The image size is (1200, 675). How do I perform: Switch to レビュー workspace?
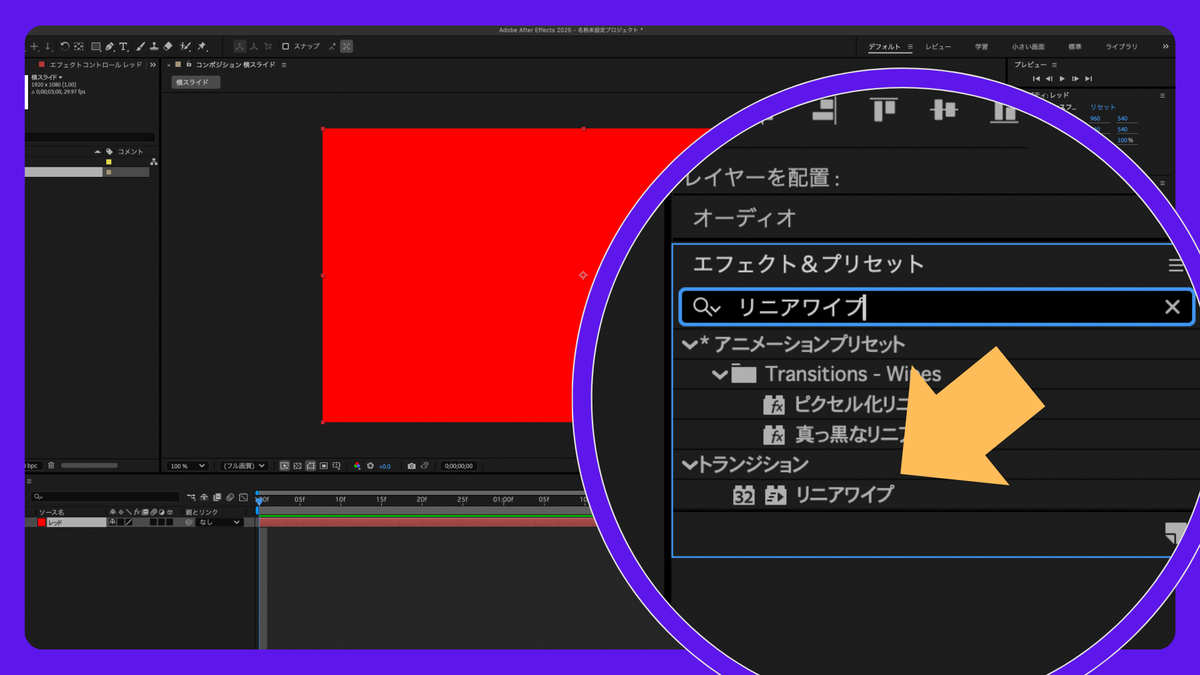(938, 47)
